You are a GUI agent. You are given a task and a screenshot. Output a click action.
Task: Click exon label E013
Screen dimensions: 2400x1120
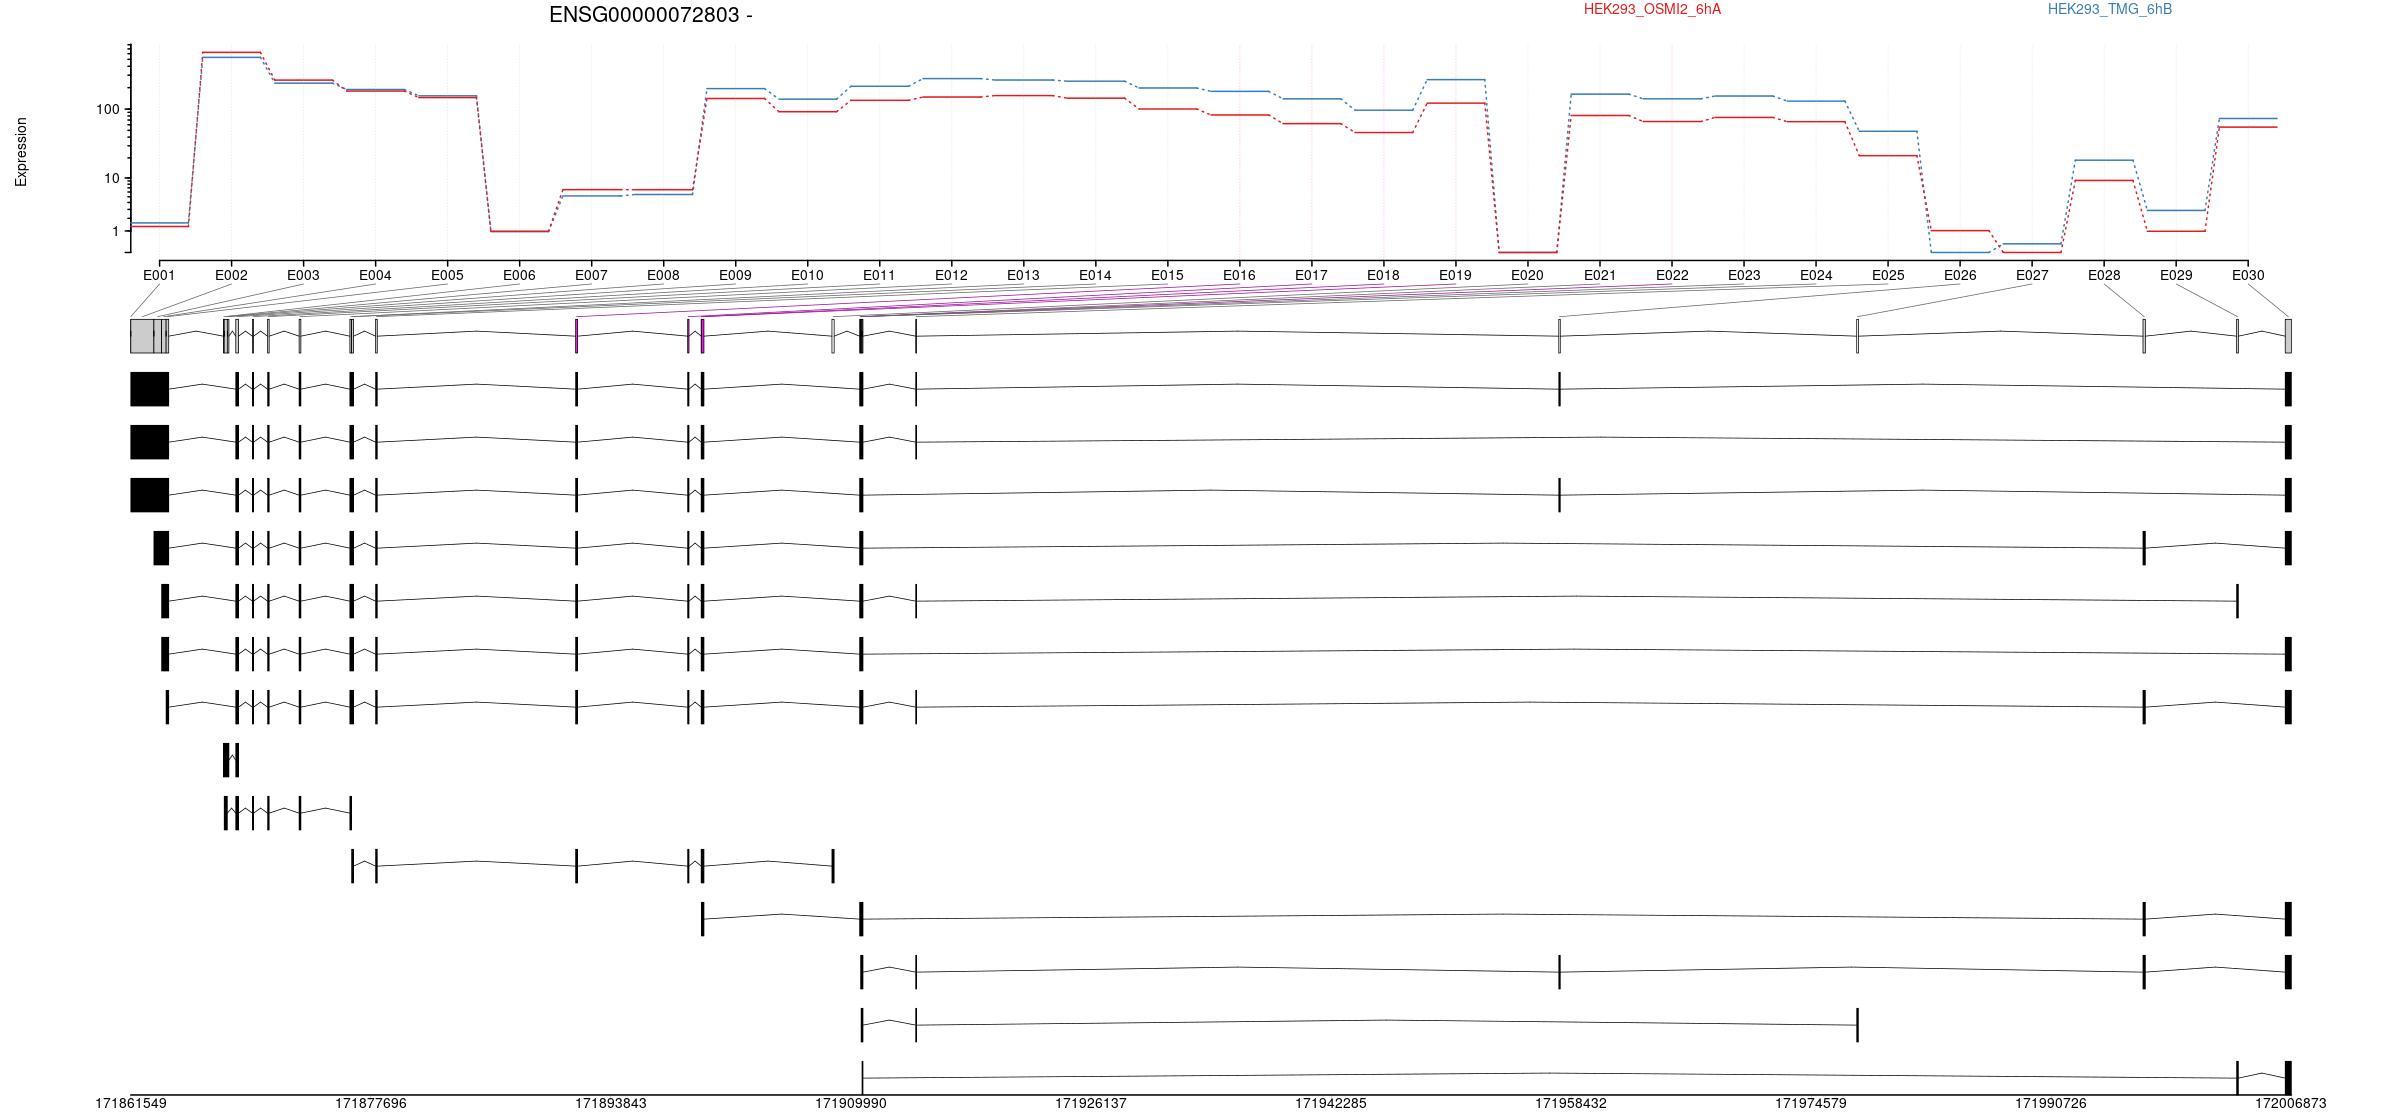coord(1023,275)
